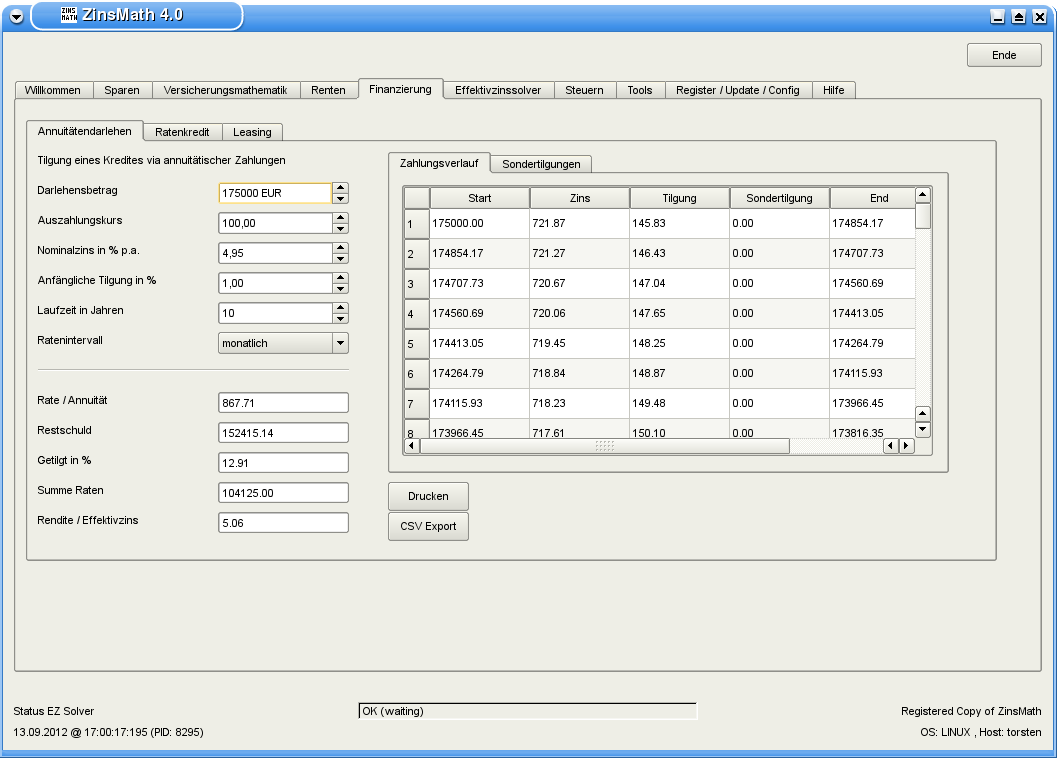Screen dimensions: 1057x758
Task: Open the Ratenintervall dropdown
Action: coord(340,343)
